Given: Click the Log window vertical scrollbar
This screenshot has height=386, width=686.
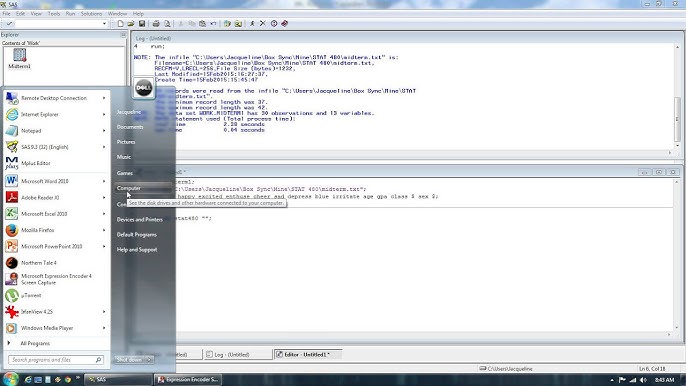Looking at the screenshot, I should pos(677,95).
